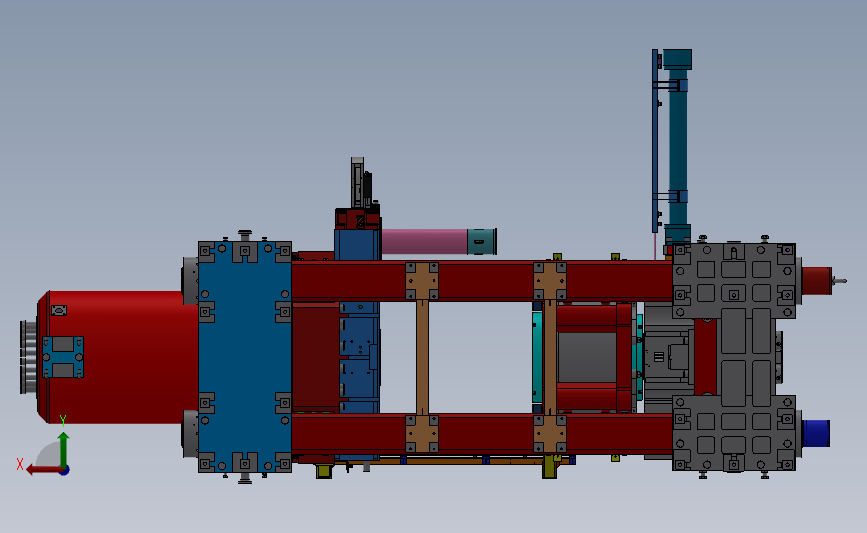Select the thin blue vertical rail beside the teal cylinder
Image resolution: width=867 pixels, height=533 pixels.
click(x=655, y=141)
